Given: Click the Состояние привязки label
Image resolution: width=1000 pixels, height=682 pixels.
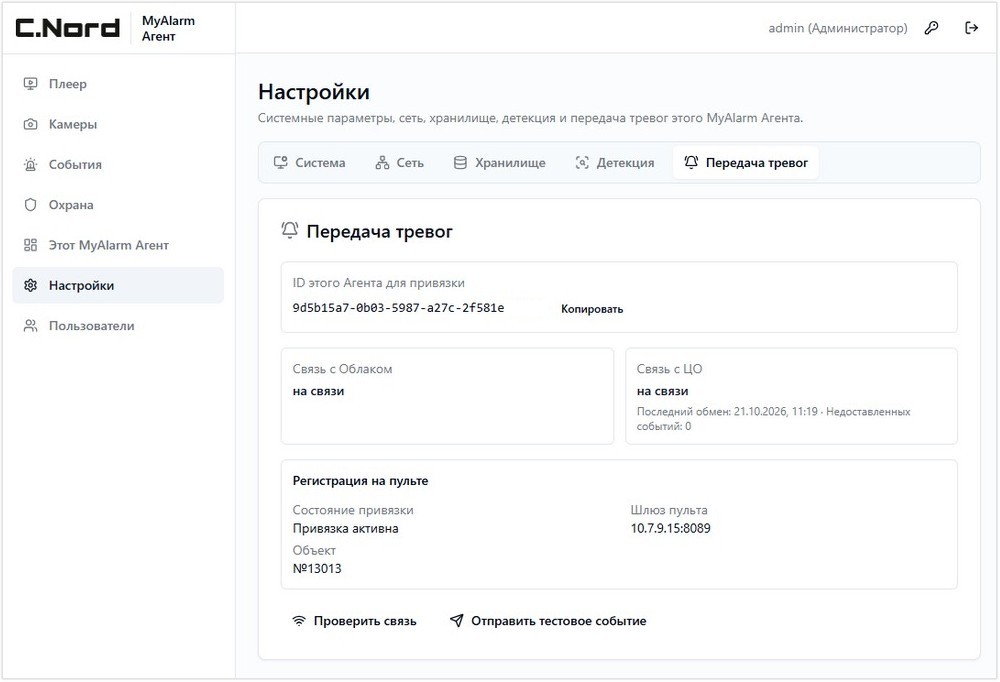Looking at the screenshot, I should pos(353,510).
